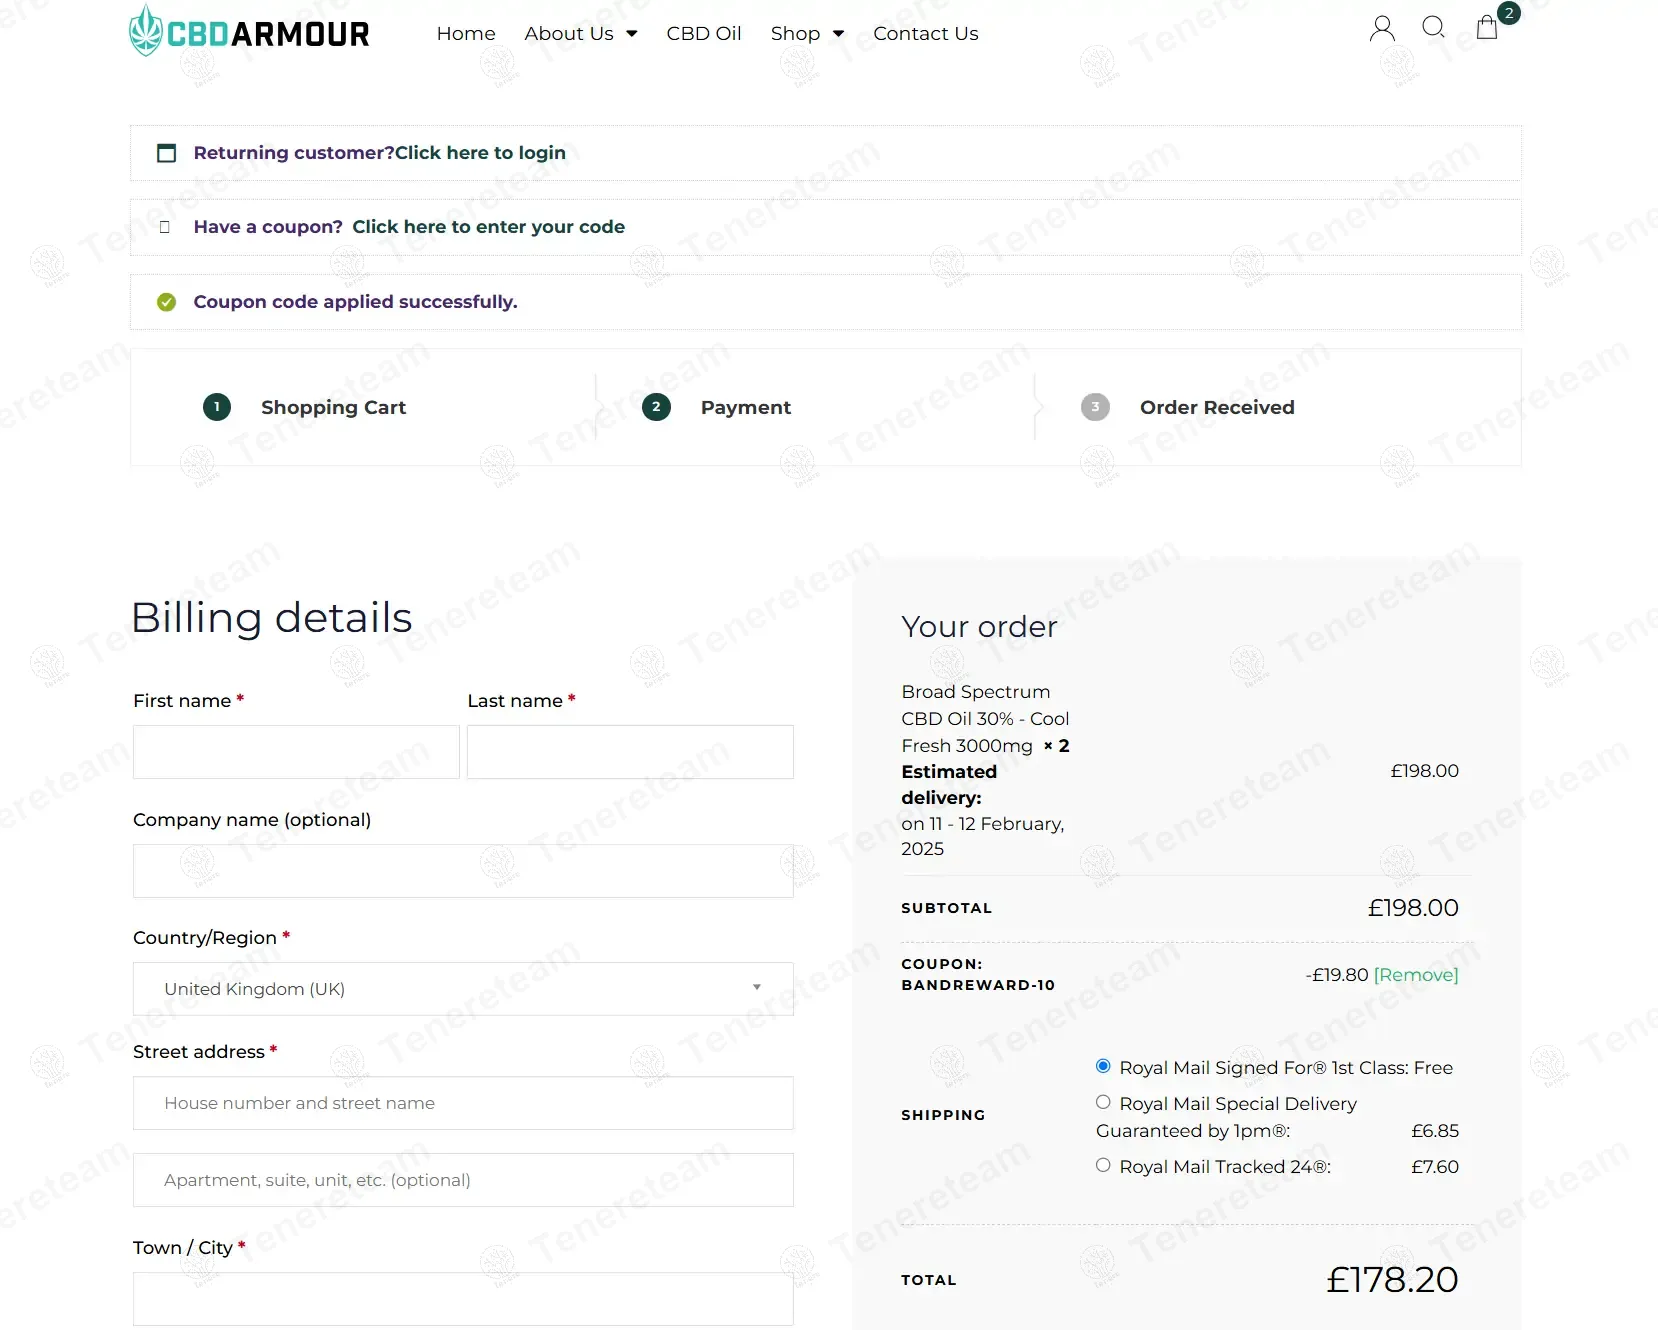The image size is (1658, 1330).
Task: Click step 1 circle for Shopping Cart
Action: click(x=217, y=407)
